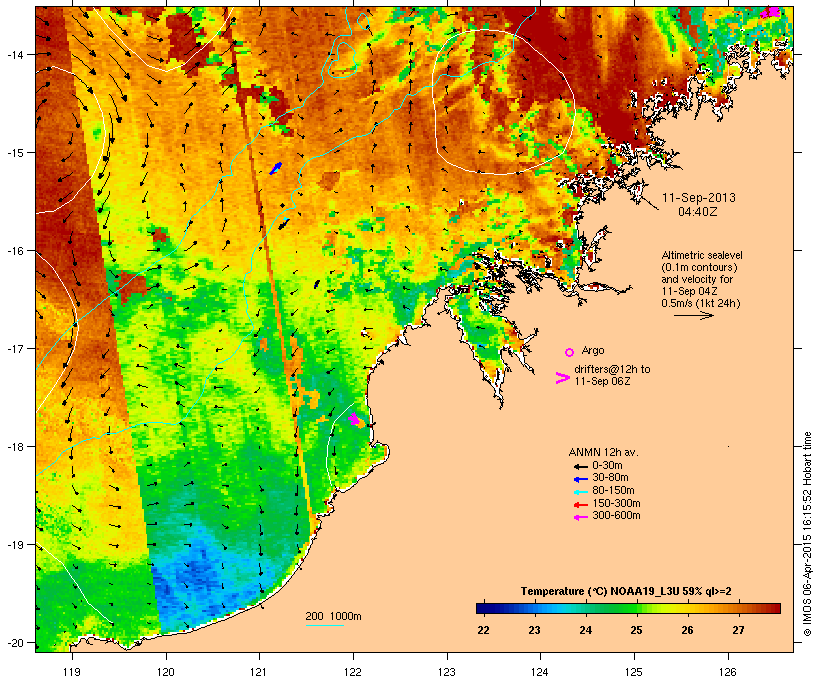Viewport: 820px width, 680px height.
Task: Click the 23 value on temperature scale
Action: click(x=534, y=630)
